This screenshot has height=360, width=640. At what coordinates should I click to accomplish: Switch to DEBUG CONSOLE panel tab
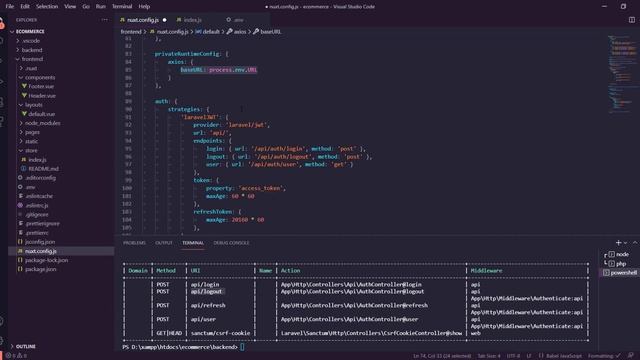click(x=231, y=243)
